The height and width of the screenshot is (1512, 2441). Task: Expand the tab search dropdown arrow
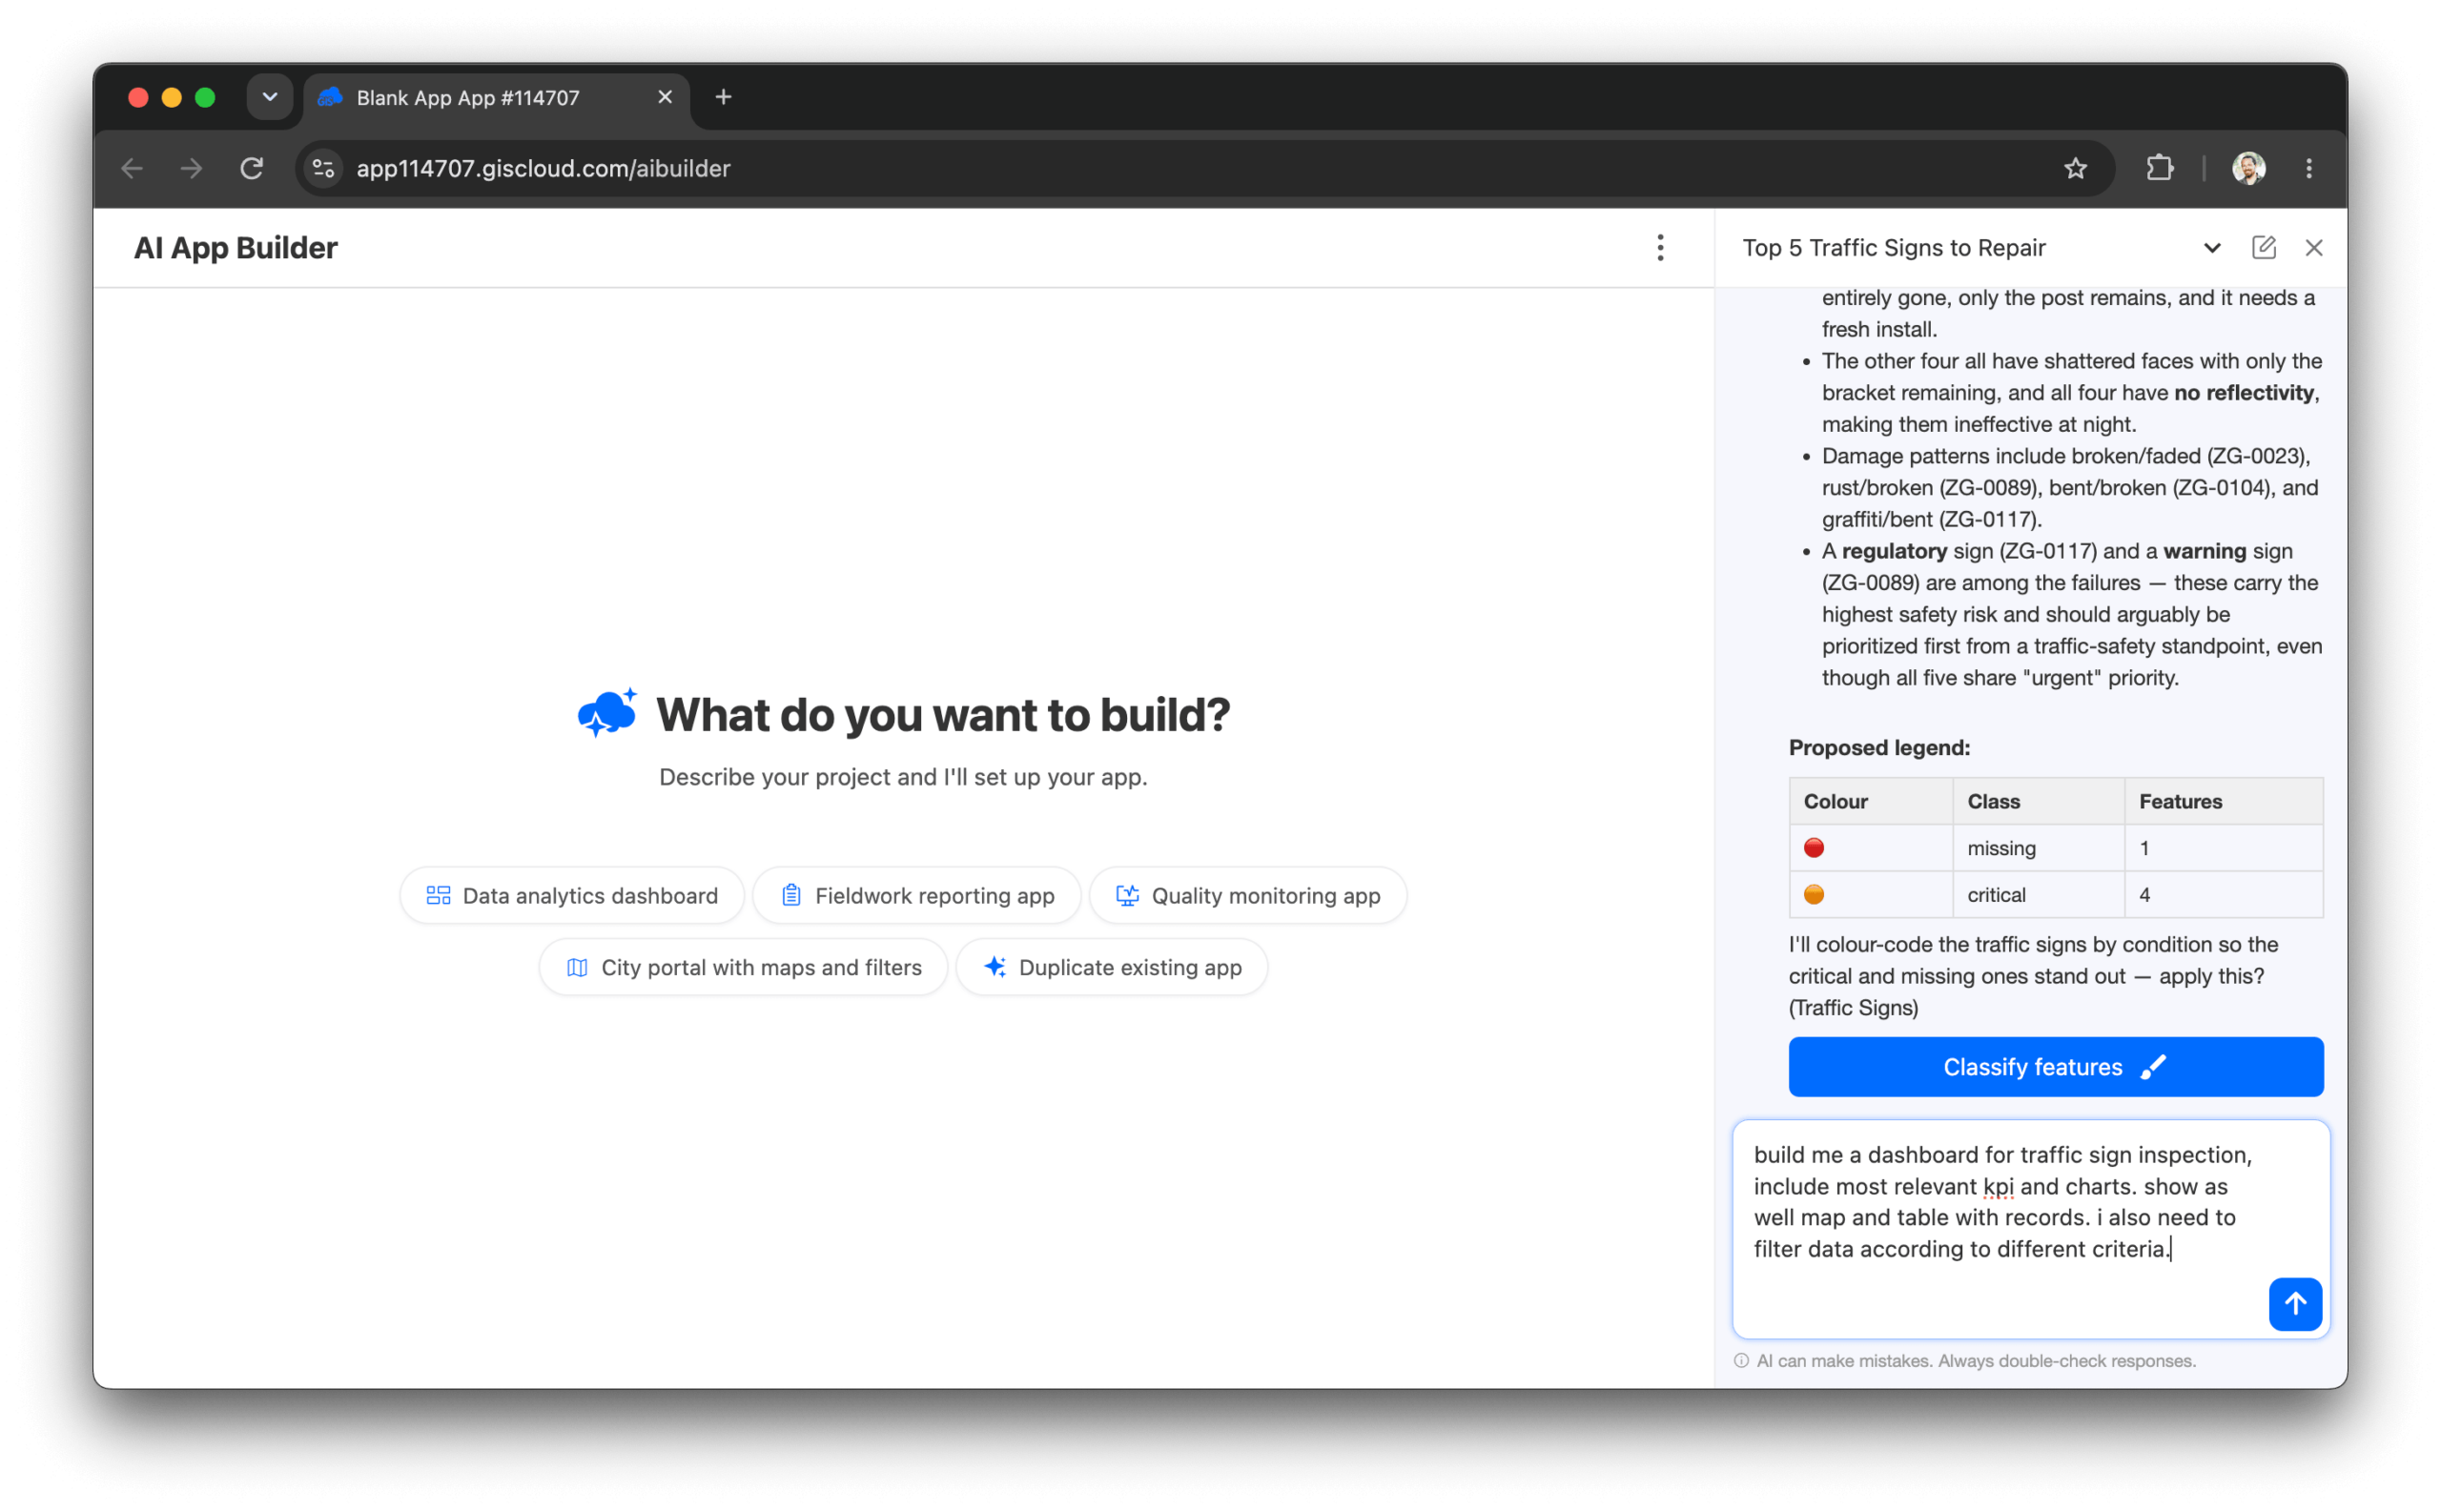pos(269,97)
